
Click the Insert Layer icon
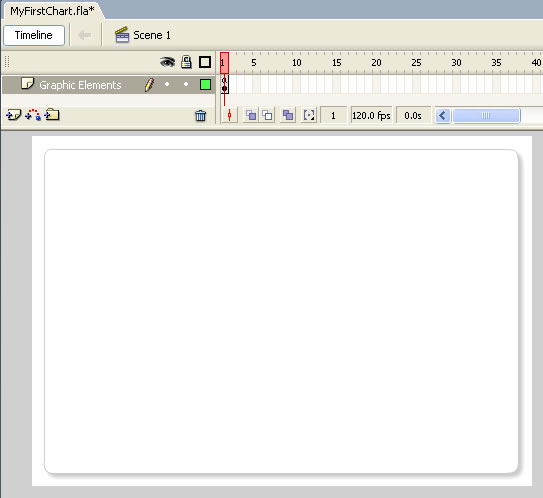[x=14, y=115]
